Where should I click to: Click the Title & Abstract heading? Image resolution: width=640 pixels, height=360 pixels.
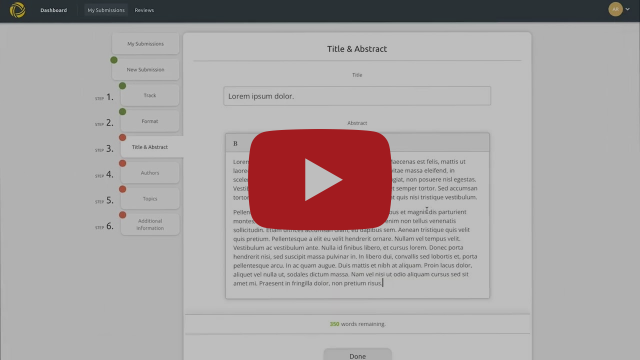(x=357, y=49)
